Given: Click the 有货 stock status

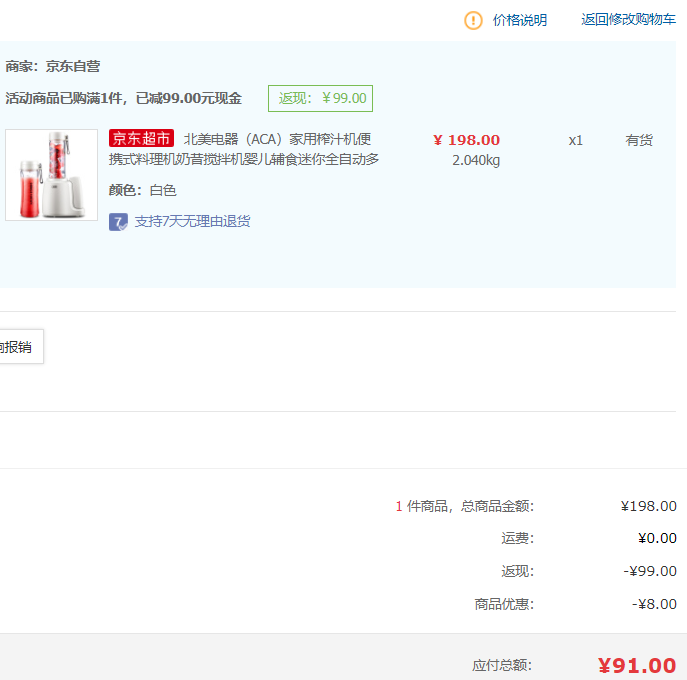Looking at the screenshot, I should pos(639,140).
